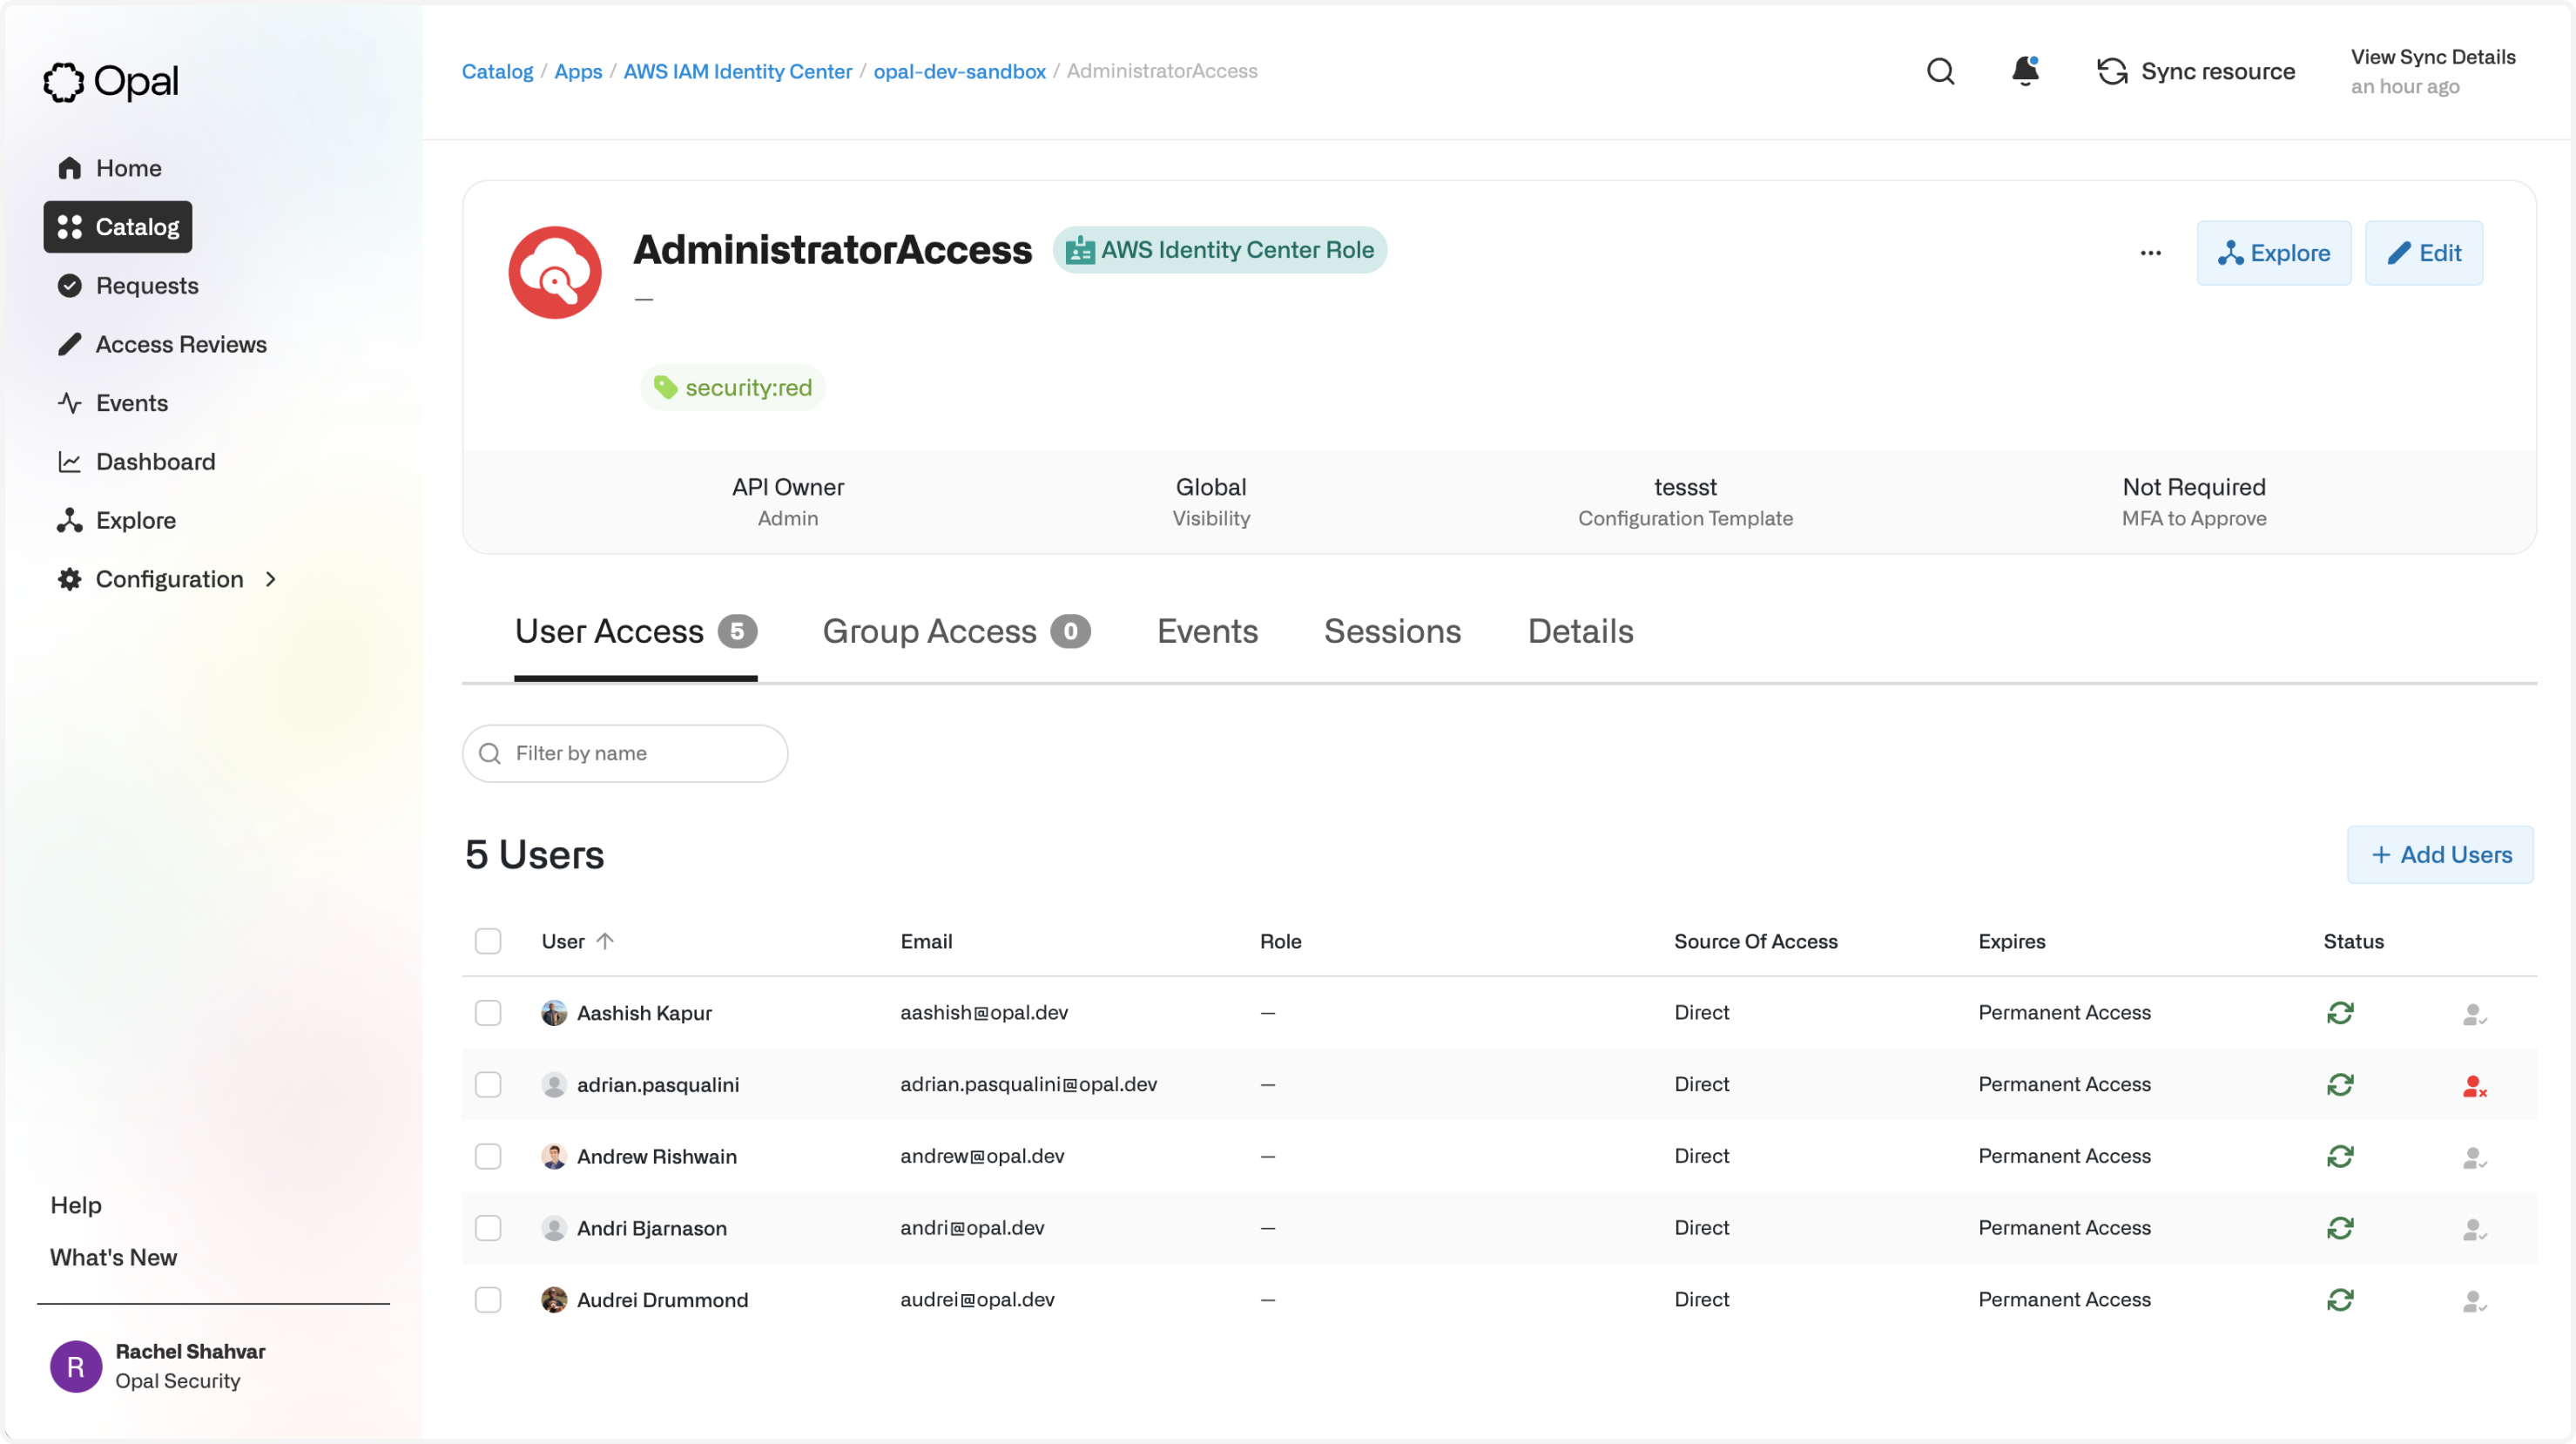Click Rachel Shahvar's purple R avatar
The height and width of the screenshot is (1444, 2576).
pyautogui.click(x=76, y=1366)
